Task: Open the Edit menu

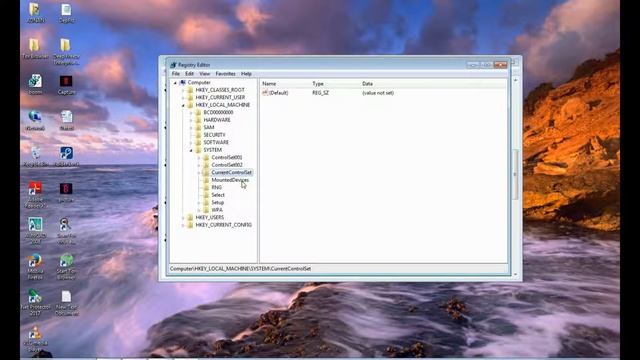Action: (189, 74)
